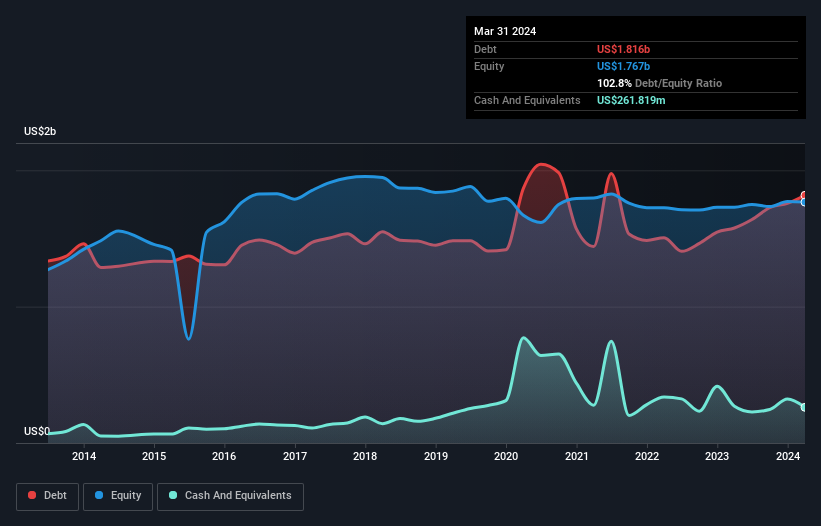Click the 2019 x-axis label
This screenshot has height=526, width=821.
(x=436, y=456)
